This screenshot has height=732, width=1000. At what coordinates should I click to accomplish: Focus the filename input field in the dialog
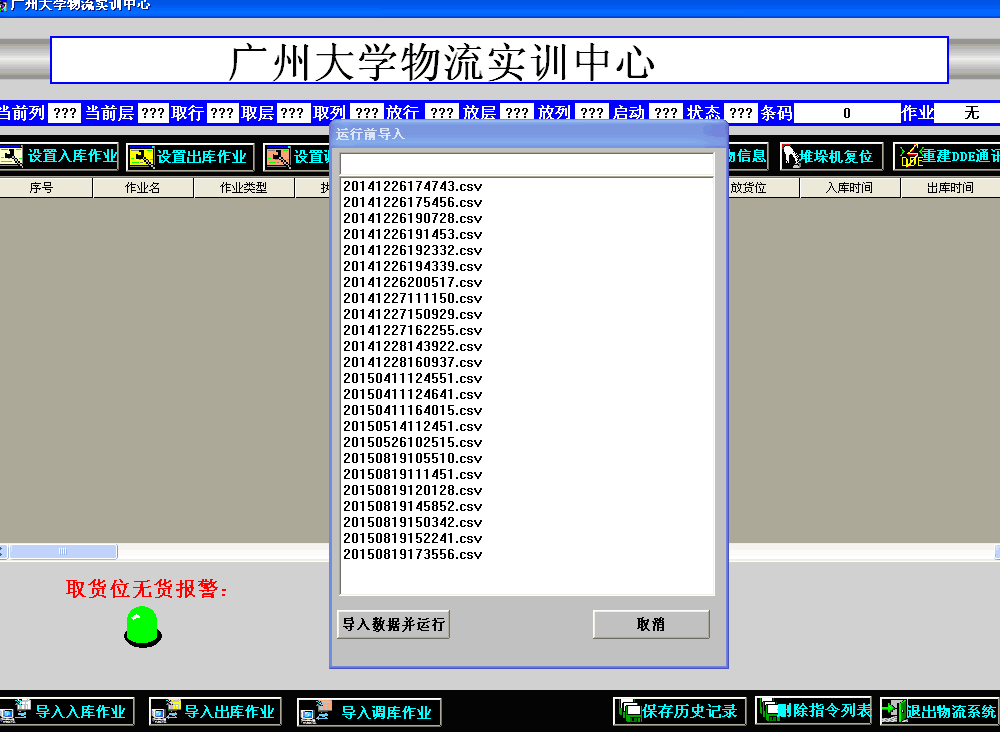coord(527,165)
